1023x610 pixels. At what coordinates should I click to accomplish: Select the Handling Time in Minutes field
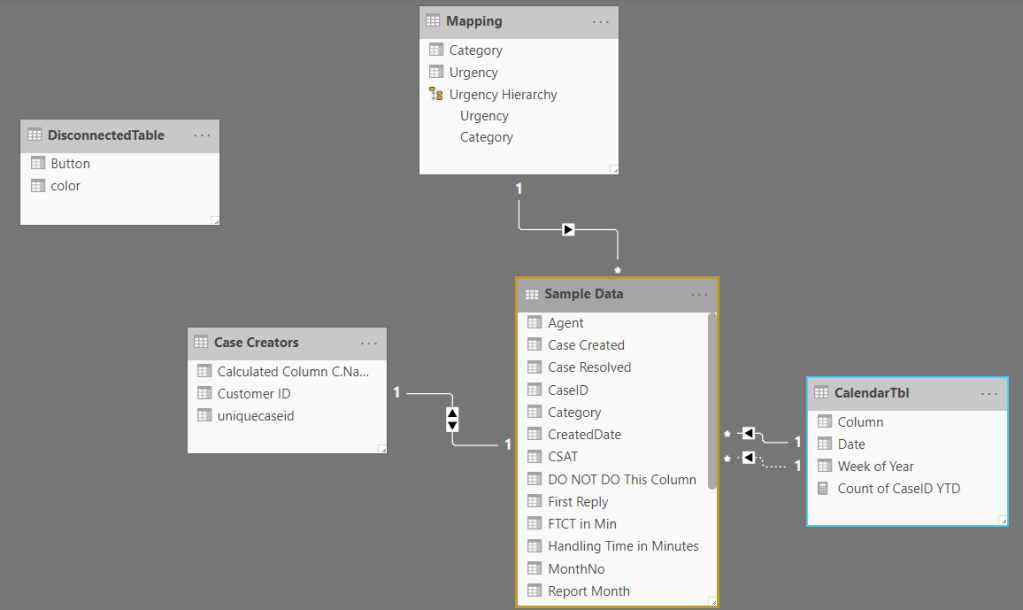(622, 546)
